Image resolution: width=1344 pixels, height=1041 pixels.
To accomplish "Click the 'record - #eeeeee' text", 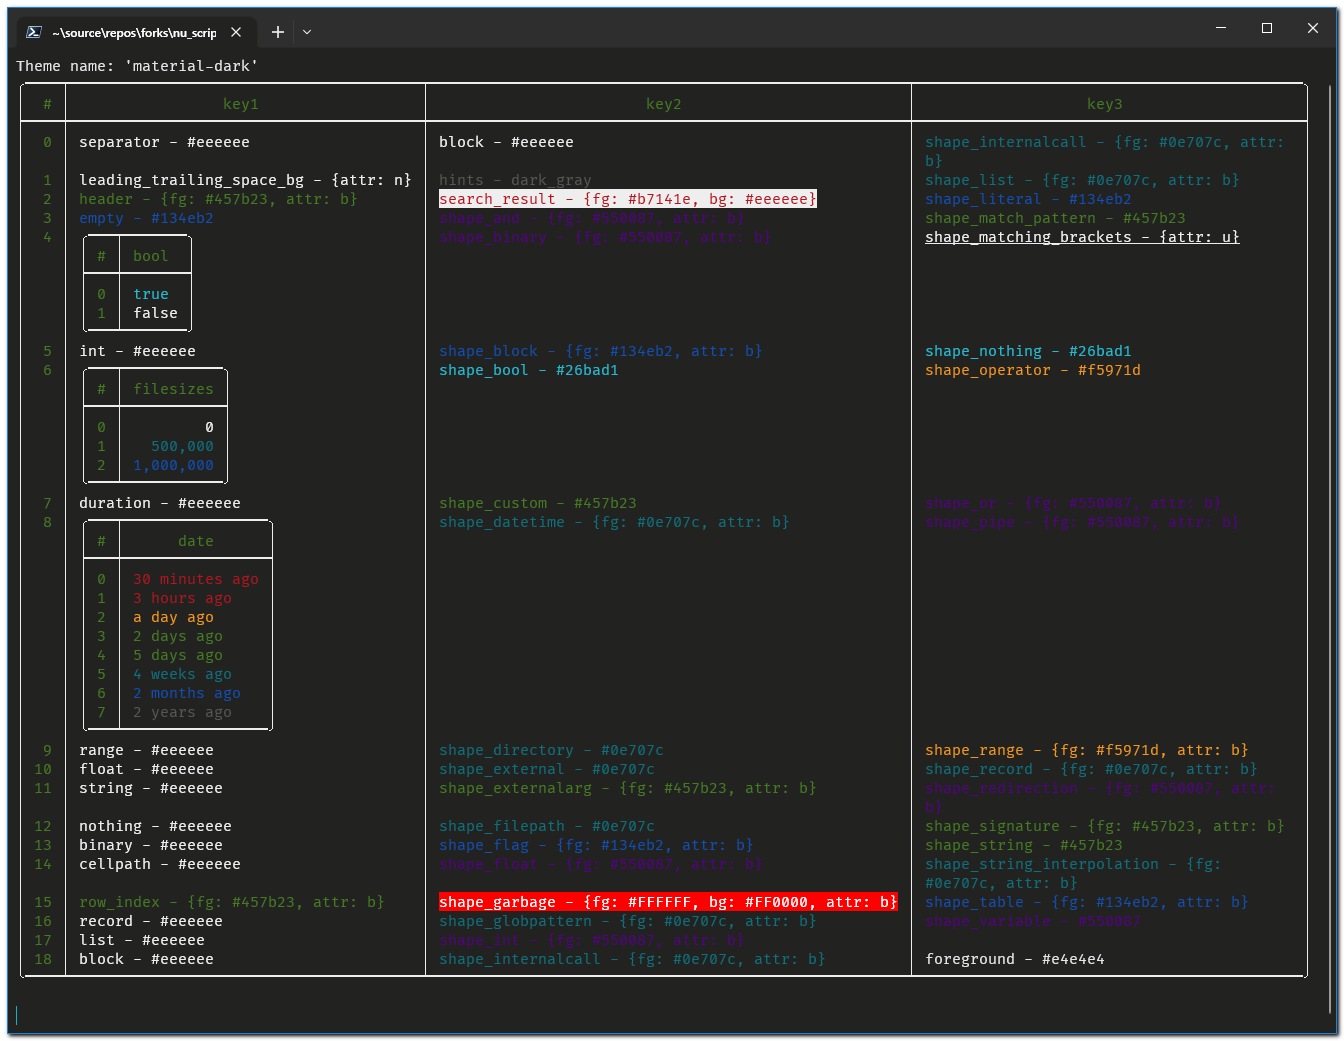I will tap(151, 921).
